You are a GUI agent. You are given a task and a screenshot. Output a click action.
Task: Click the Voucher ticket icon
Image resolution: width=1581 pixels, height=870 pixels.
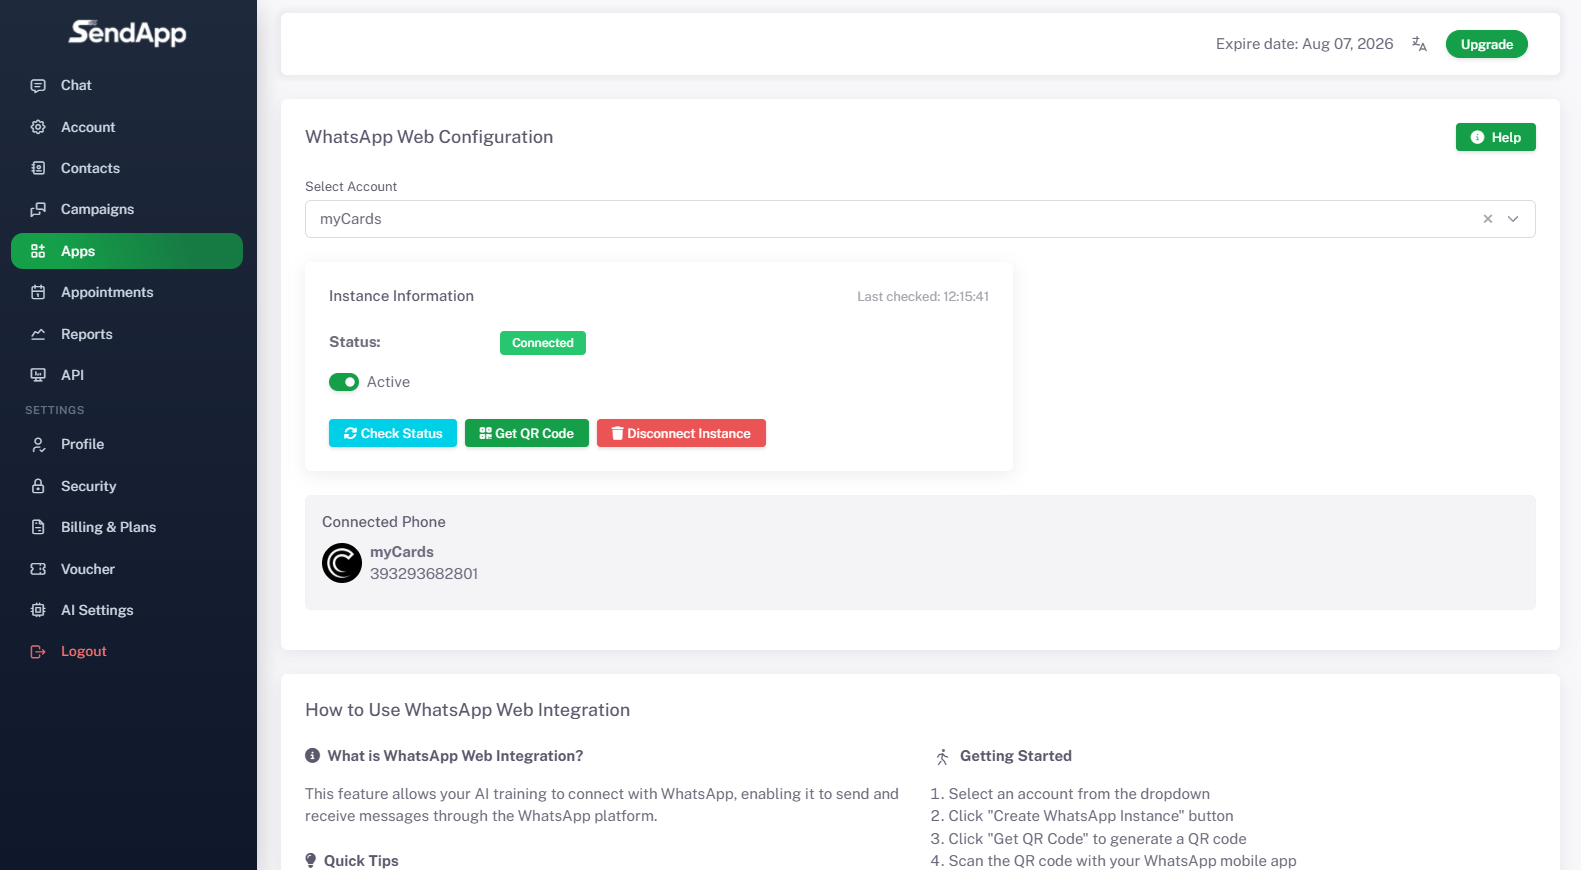tap(38, 569)
